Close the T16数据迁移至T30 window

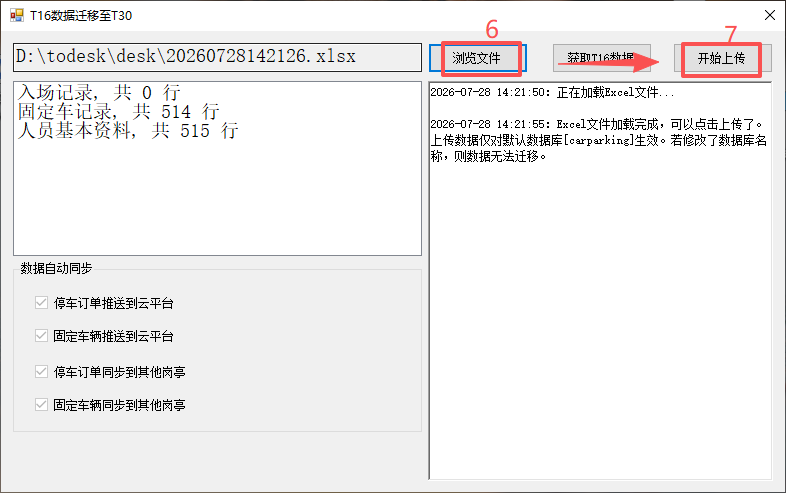point(770,15)
